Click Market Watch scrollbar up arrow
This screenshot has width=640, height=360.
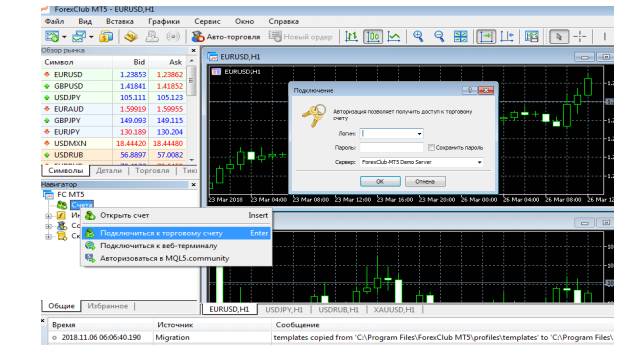[x=191, y=60]
